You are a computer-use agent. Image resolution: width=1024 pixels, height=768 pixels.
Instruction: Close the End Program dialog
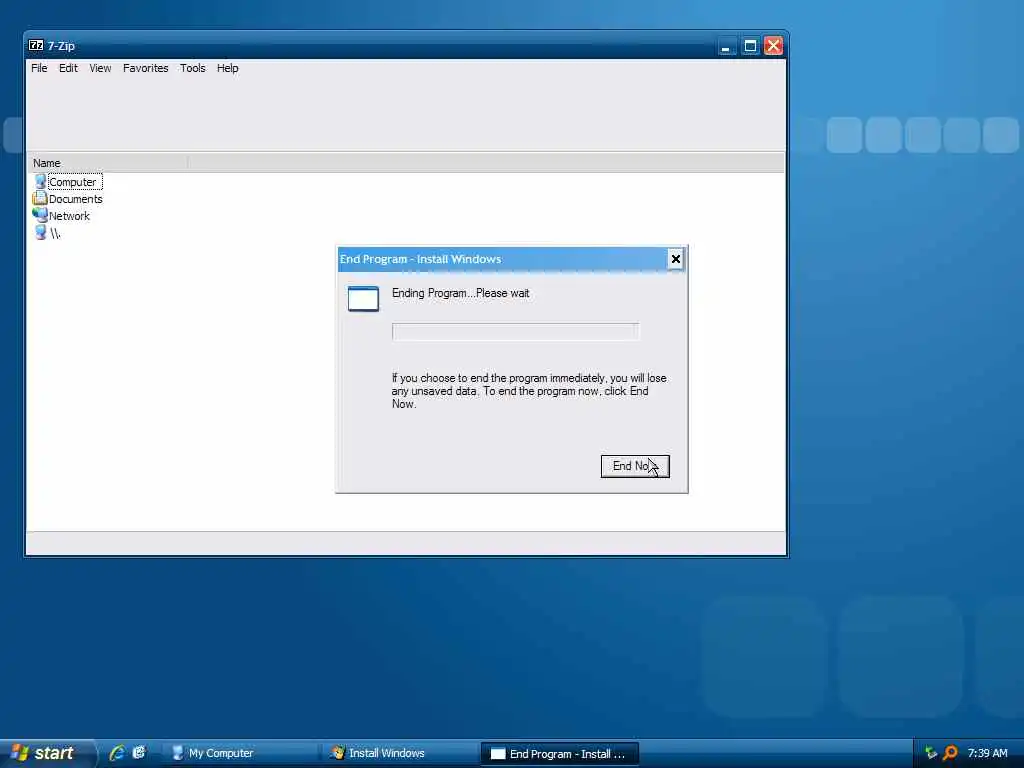[675, 259]
